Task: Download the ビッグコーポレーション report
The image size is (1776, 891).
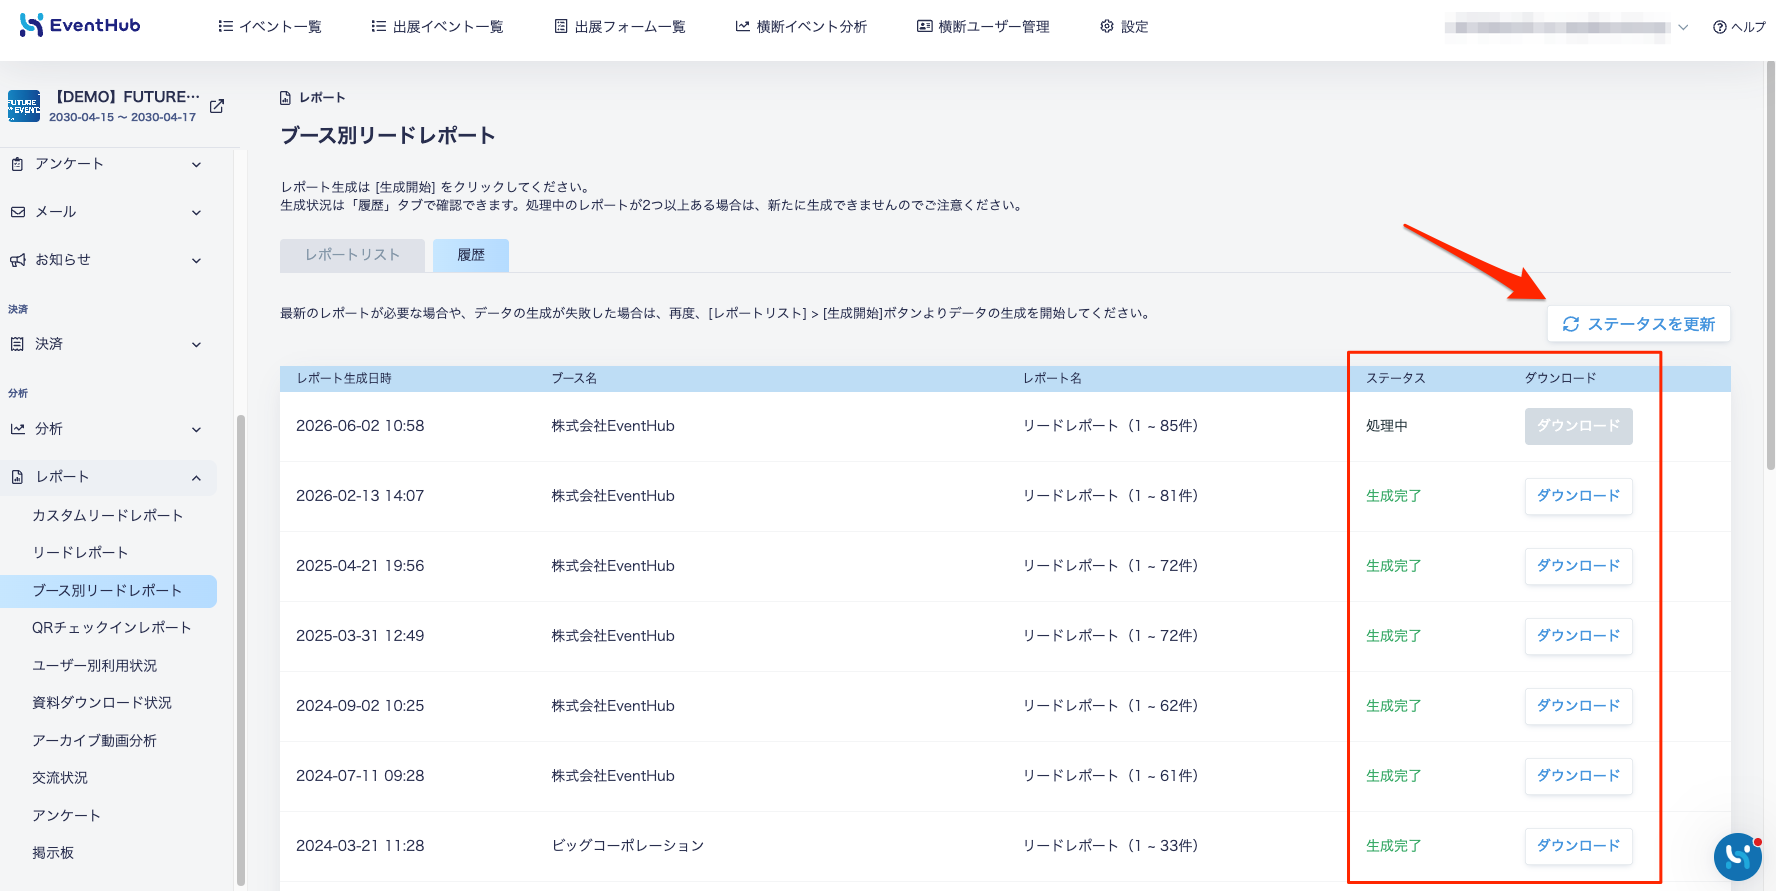Action: 1578,846
